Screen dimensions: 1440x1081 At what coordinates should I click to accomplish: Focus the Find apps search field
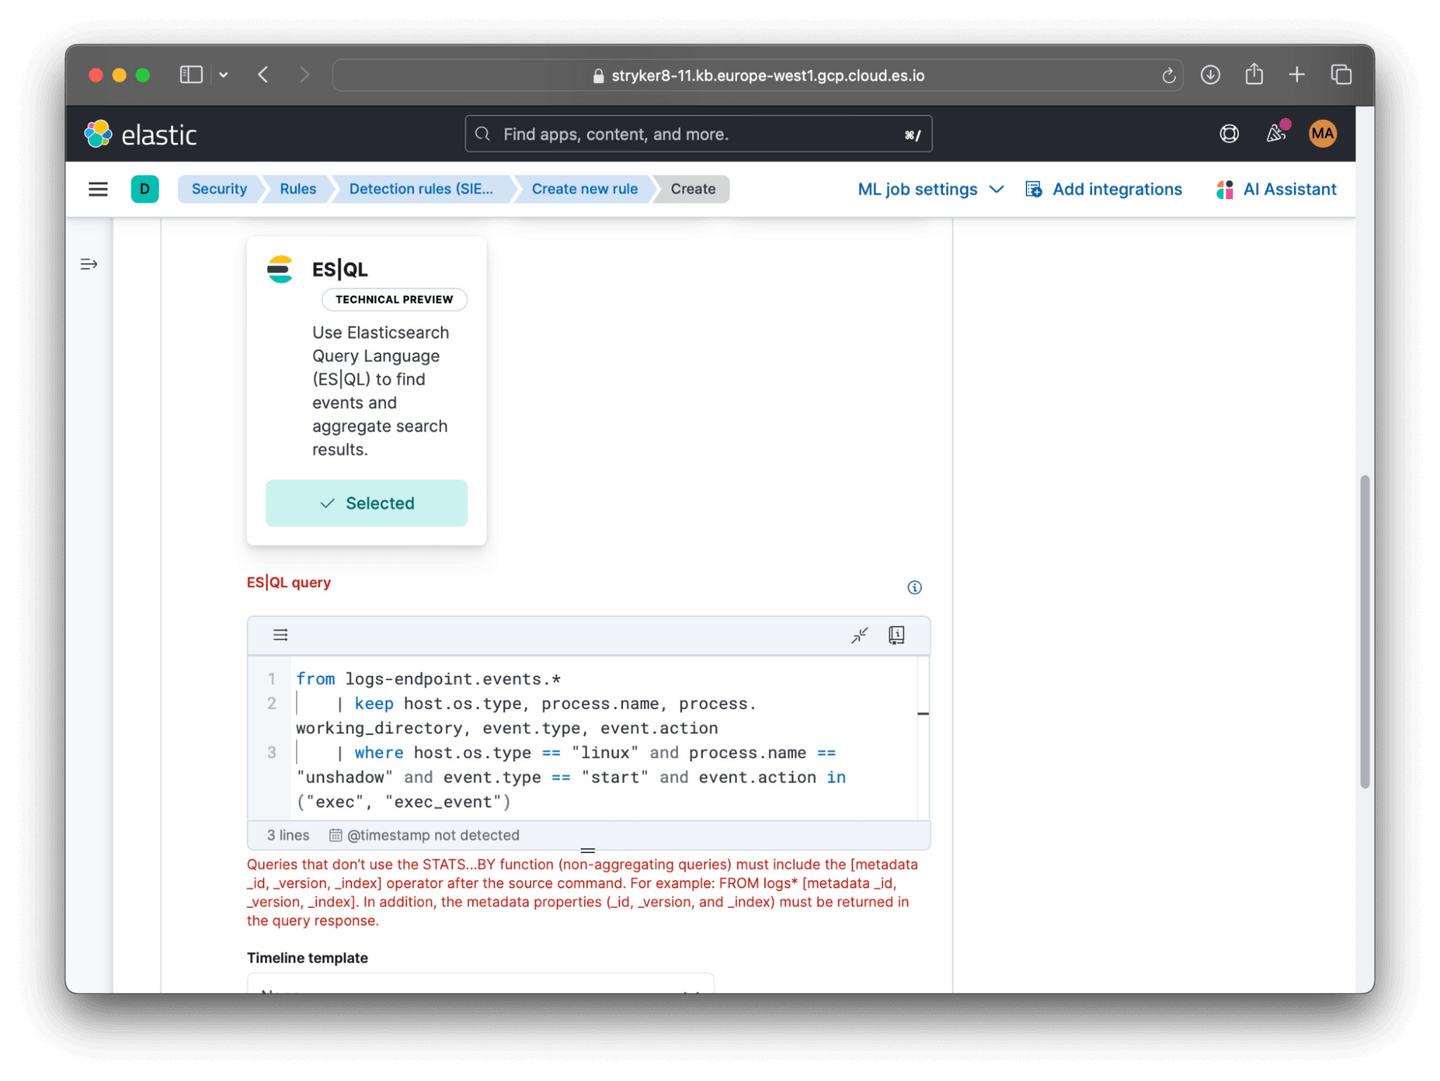pos(698,134)
